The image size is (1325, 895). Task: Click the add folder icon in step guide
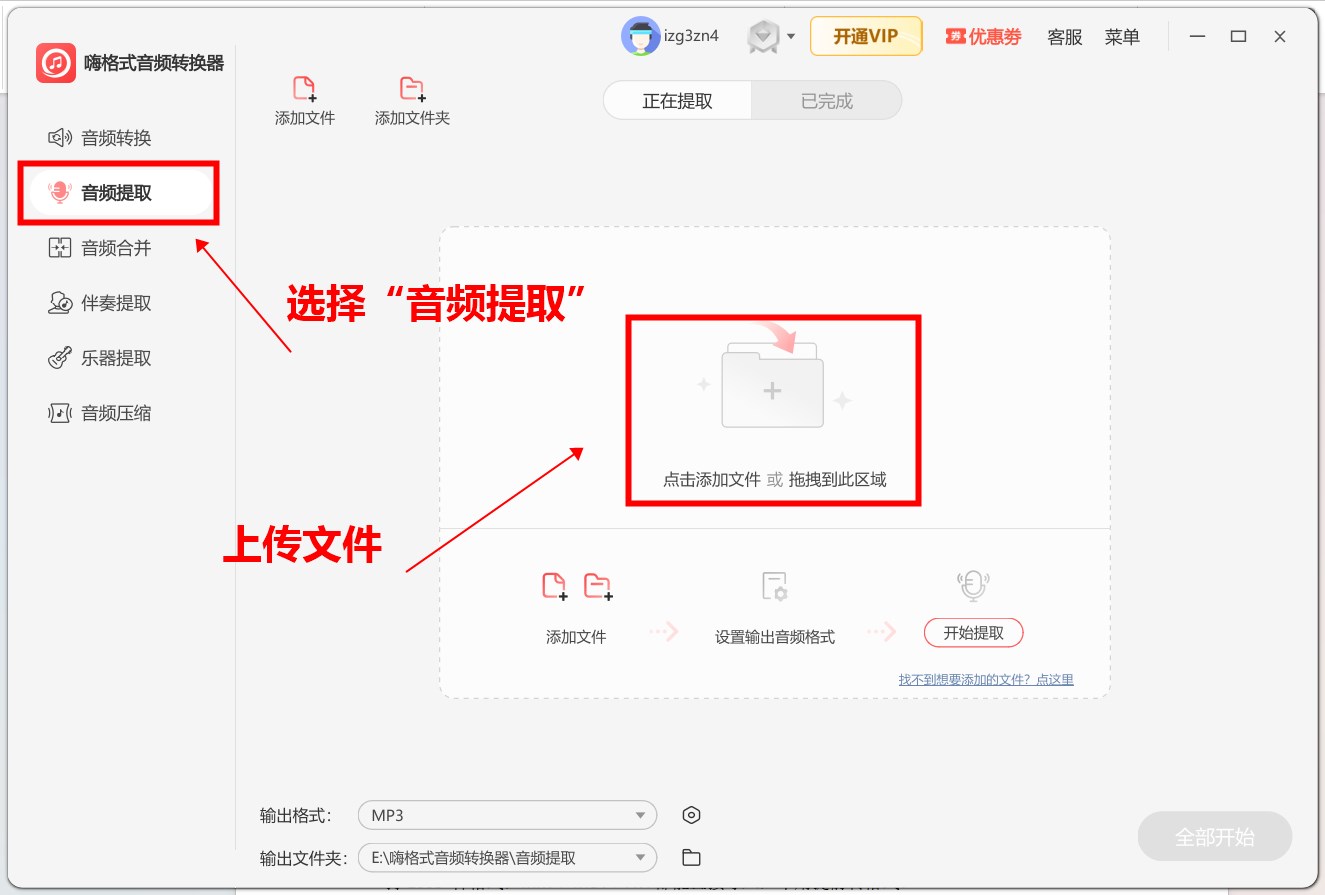point(598,586)
